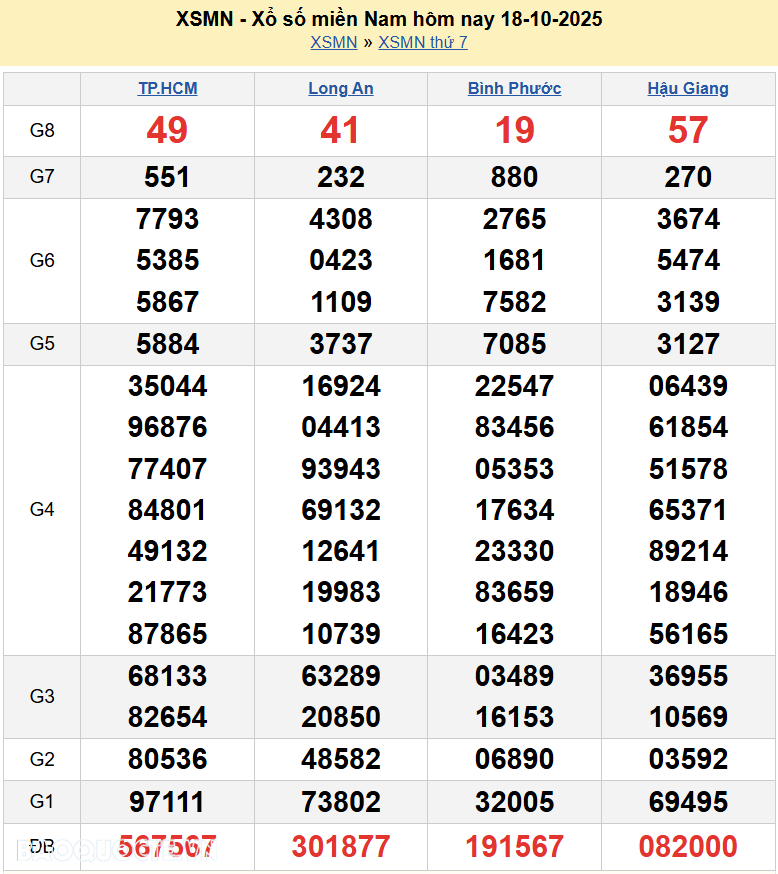Open the 'XSMN thứ 7' link

coord(422,42)
